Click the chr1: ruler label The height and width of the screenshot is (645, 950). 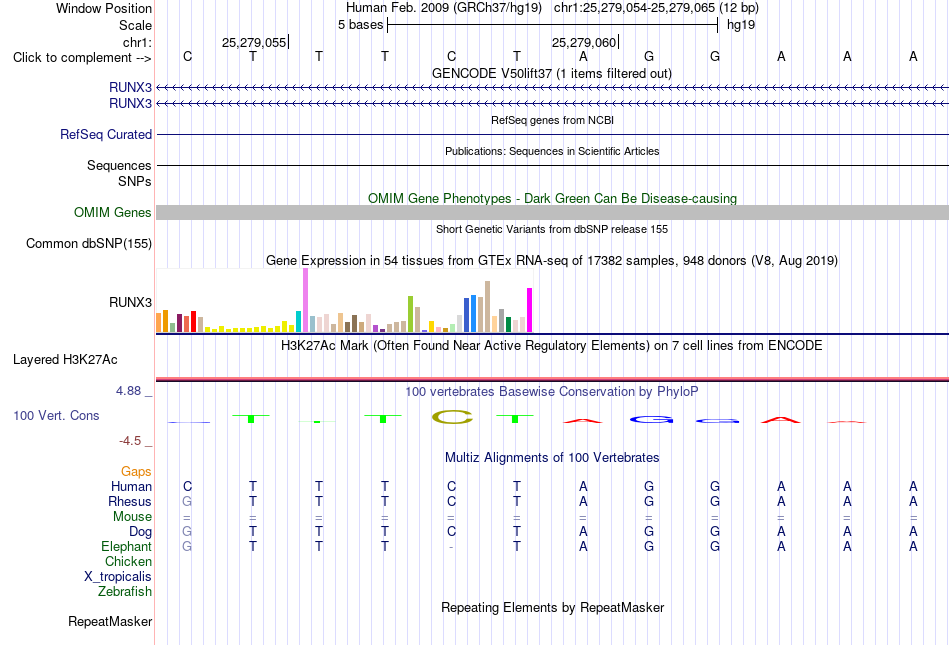coord(138,42)
